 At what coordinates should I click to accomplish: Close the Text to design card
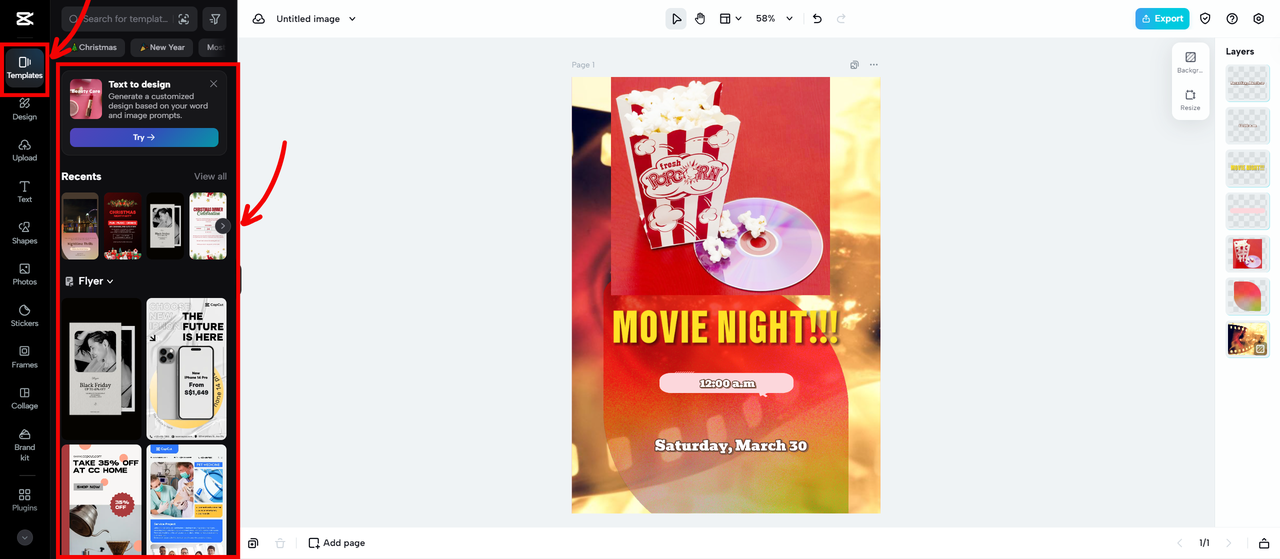[213, 84]
